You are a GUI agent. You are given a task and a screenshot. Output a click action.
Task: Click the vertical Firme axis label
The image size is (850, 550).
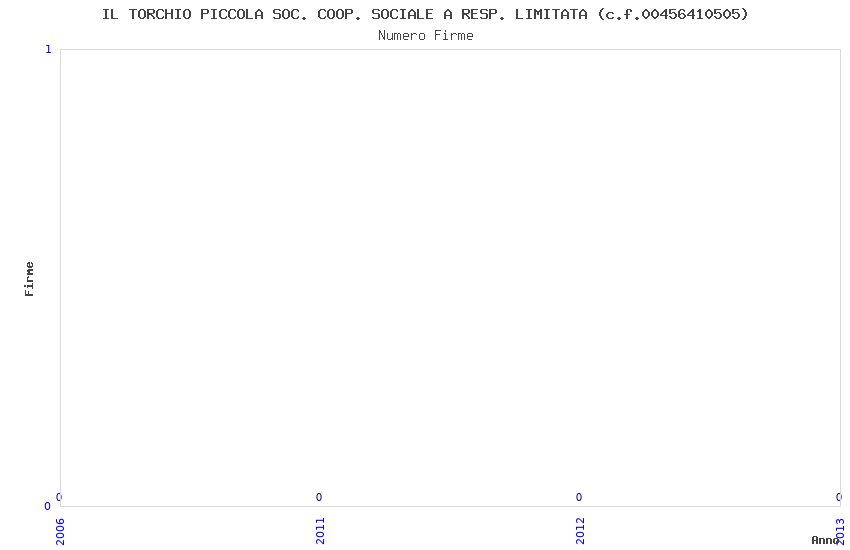tap(29, 279)
